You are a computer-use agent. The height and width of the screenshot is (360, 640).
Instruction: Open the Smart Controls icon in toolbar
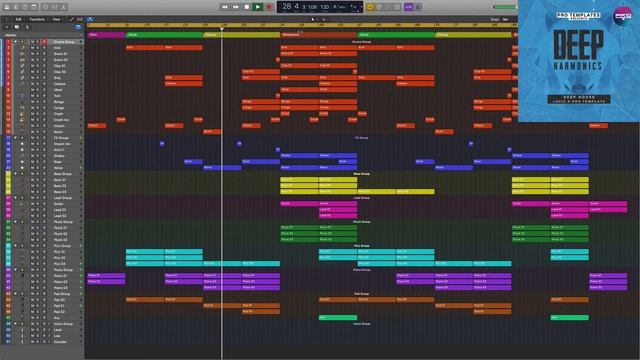[44, 7]
